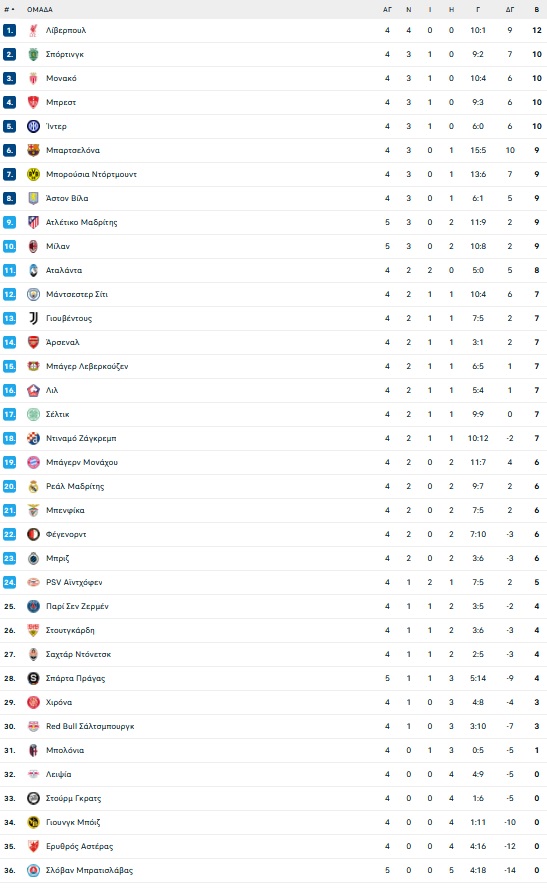This screenshot has width=547, height=888.
Task: Open the Μπάγερν Μονάχου team link
Action: (x=82, y=463)
